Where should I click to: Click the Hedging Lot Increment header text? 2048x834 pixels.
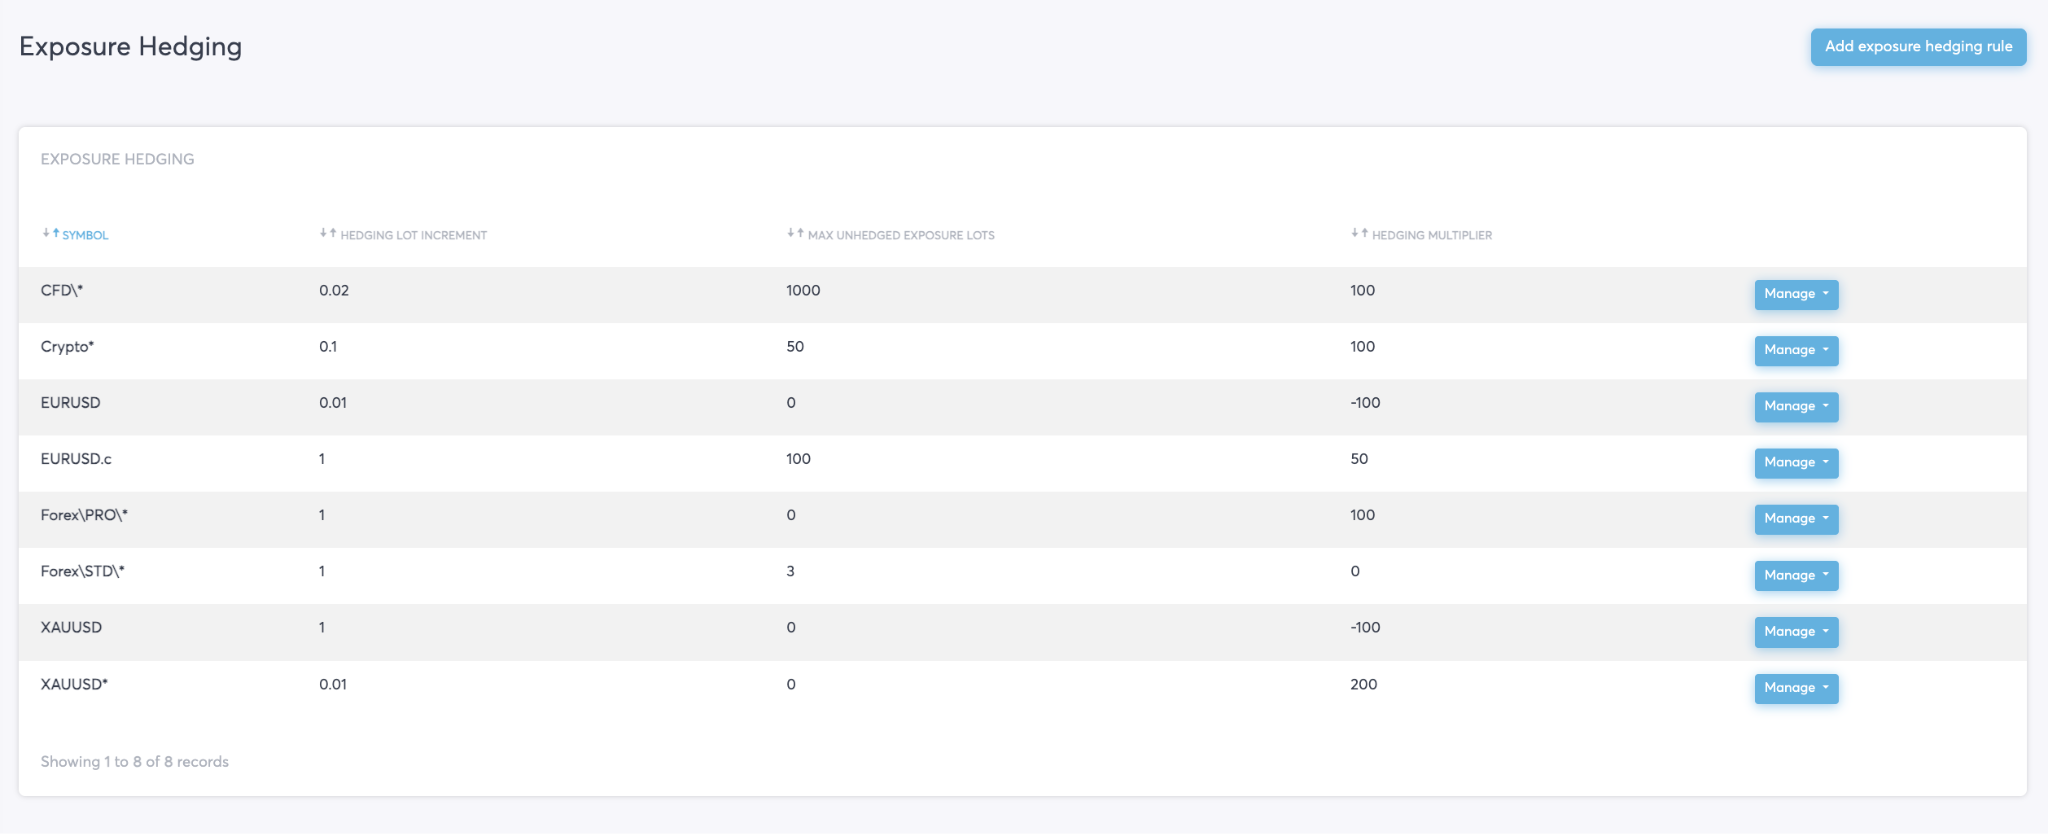click(x=413, y=235)
